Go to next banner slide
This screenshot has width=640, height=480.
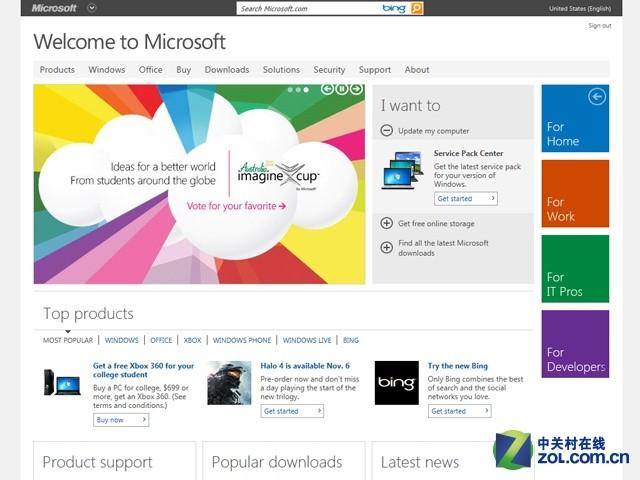tap(356, 89)
